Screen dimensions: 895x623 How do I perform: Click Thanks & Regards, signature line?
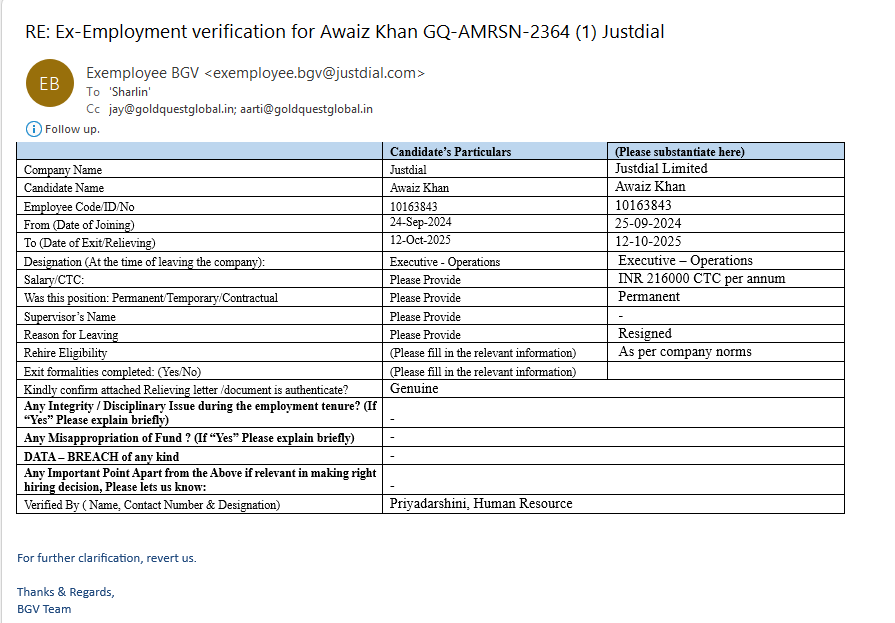coord(66,592)
